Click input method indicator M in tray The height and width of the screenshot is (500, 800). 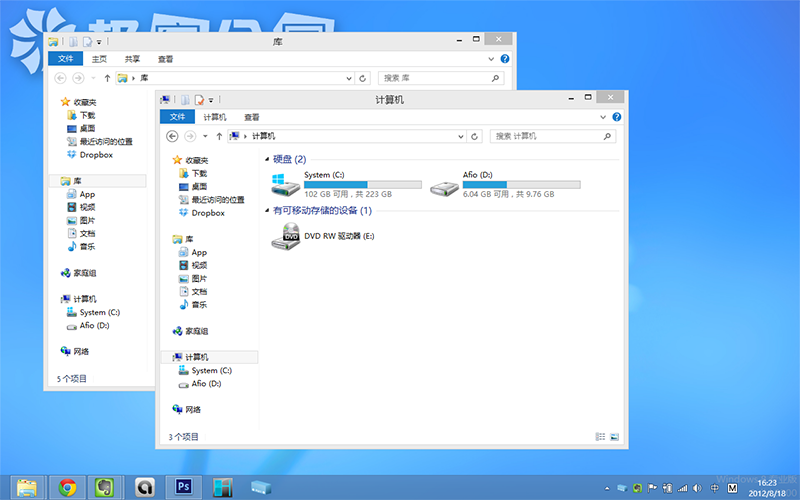pos(732,488)
